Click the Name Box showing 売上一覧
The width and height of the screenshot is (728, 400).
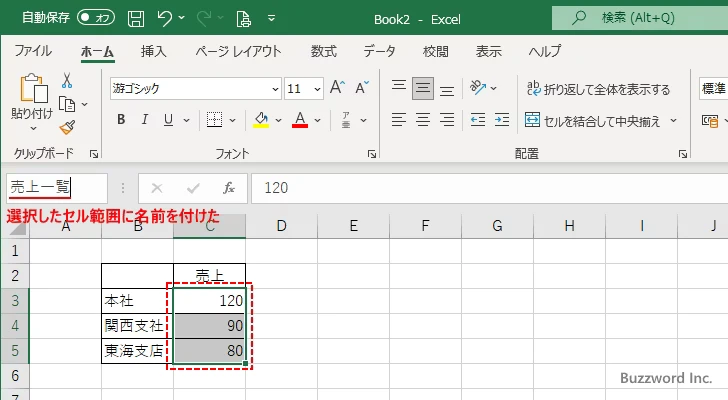[57, 187]
